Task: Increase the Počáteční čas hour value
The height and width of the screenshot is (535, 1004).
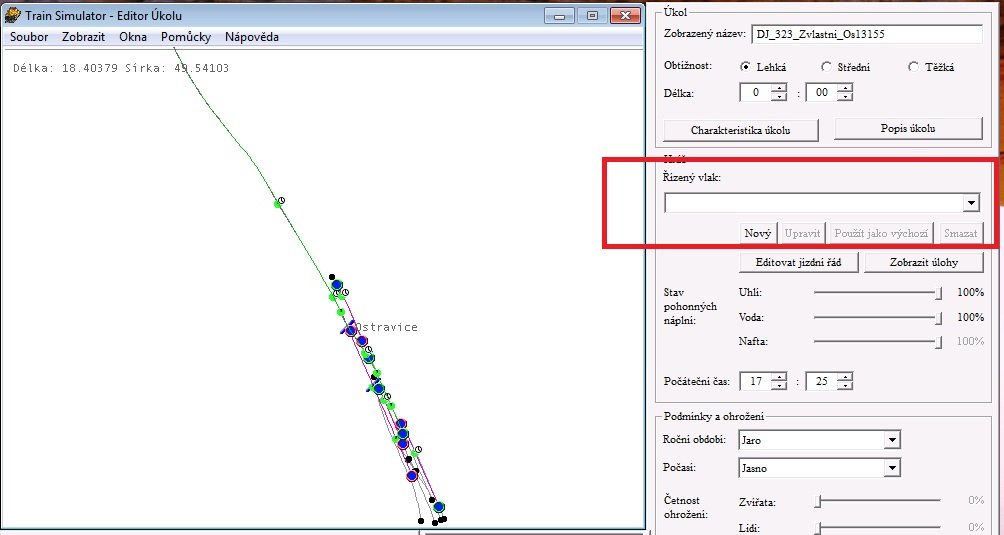Action: pyautogui.click(x=778, y=376)
